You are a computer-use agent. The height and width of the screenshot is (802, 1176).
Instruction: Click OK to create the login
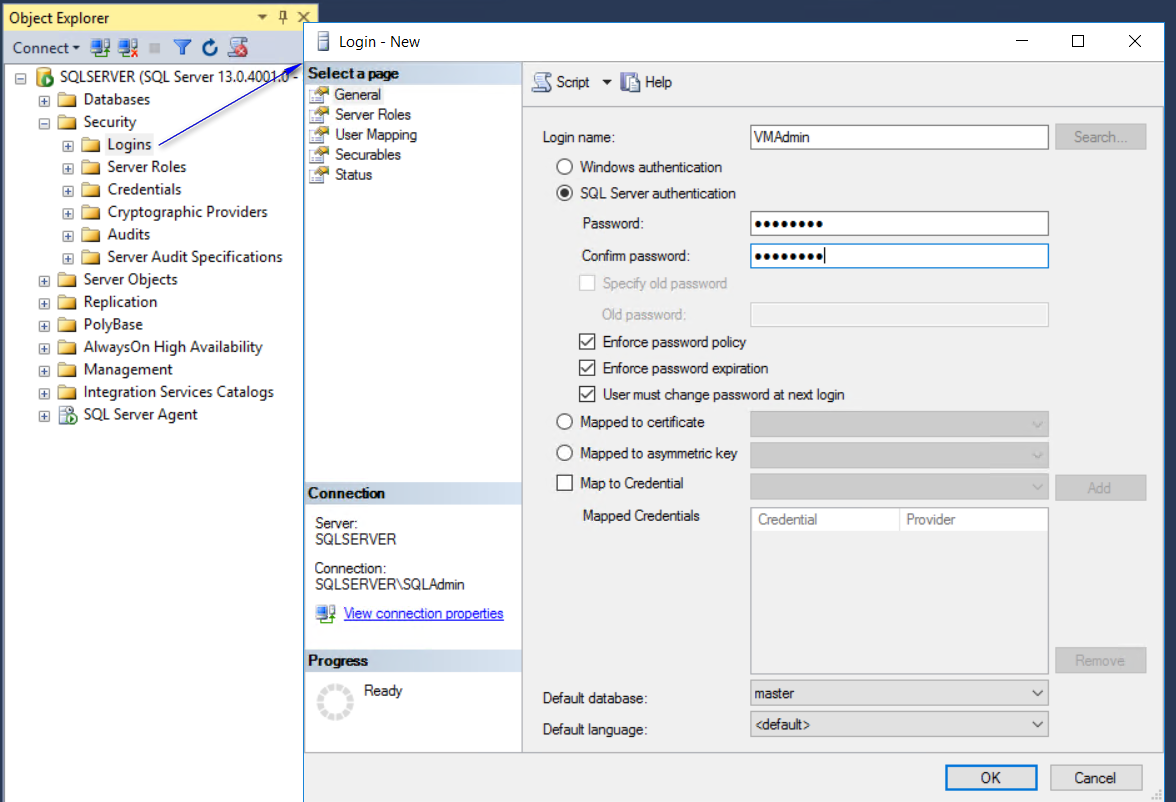(991, 778)
